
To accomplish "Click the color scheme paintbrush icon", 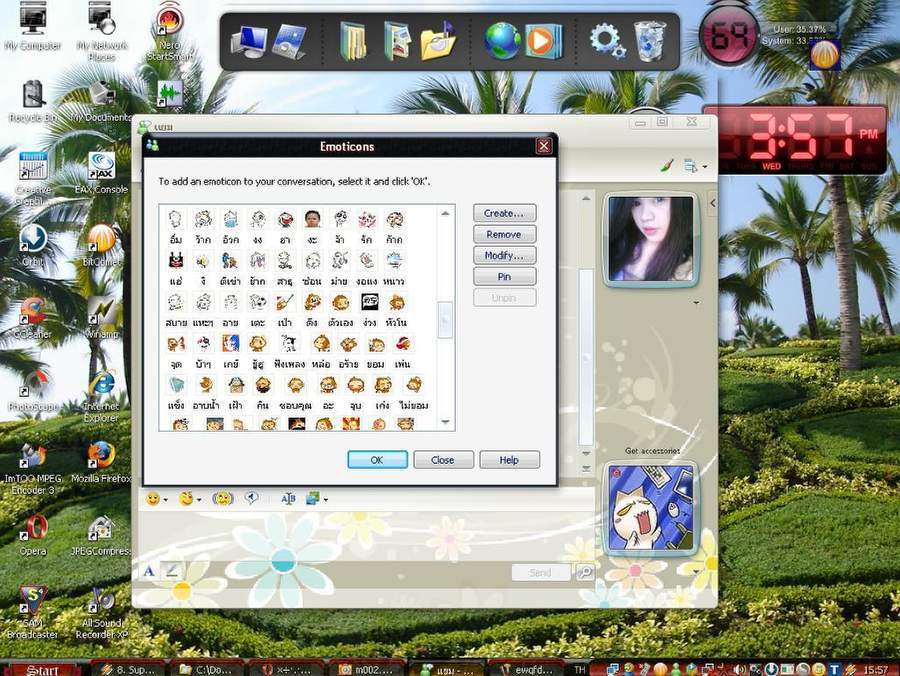I will click(x=667, y=166).
